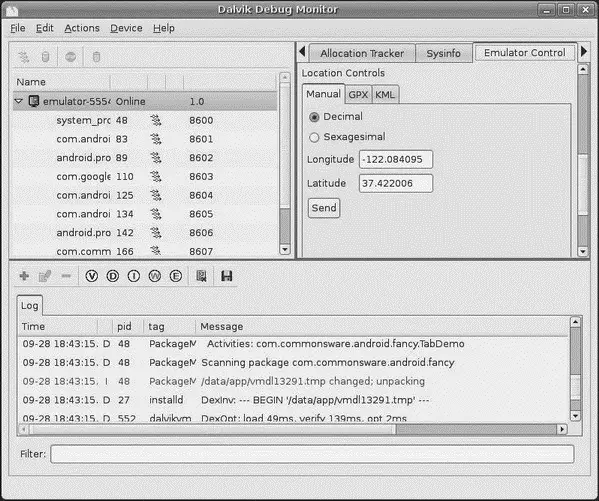Click the edit log filter icon
This screenshot has height=501, width=599.
click(45, 276)
